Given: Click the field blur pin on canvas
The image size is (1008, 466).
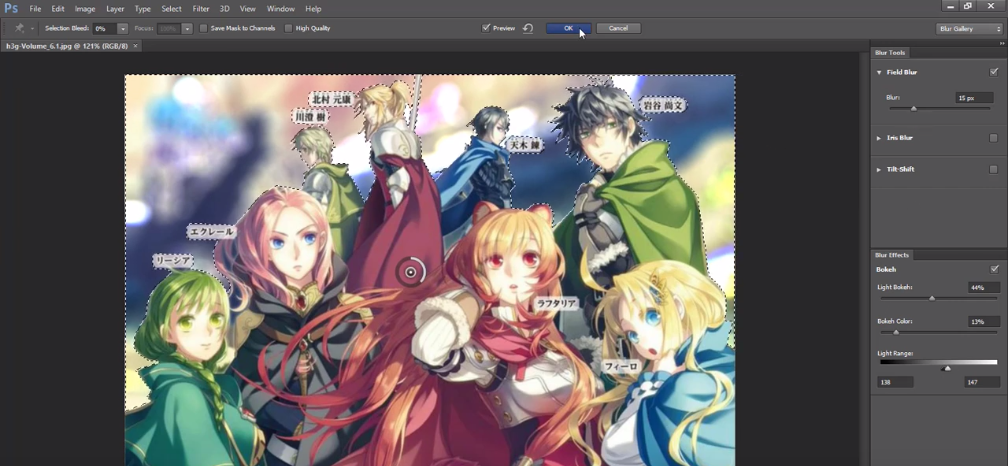Looking at the screenshot, I should pos(410,271).
